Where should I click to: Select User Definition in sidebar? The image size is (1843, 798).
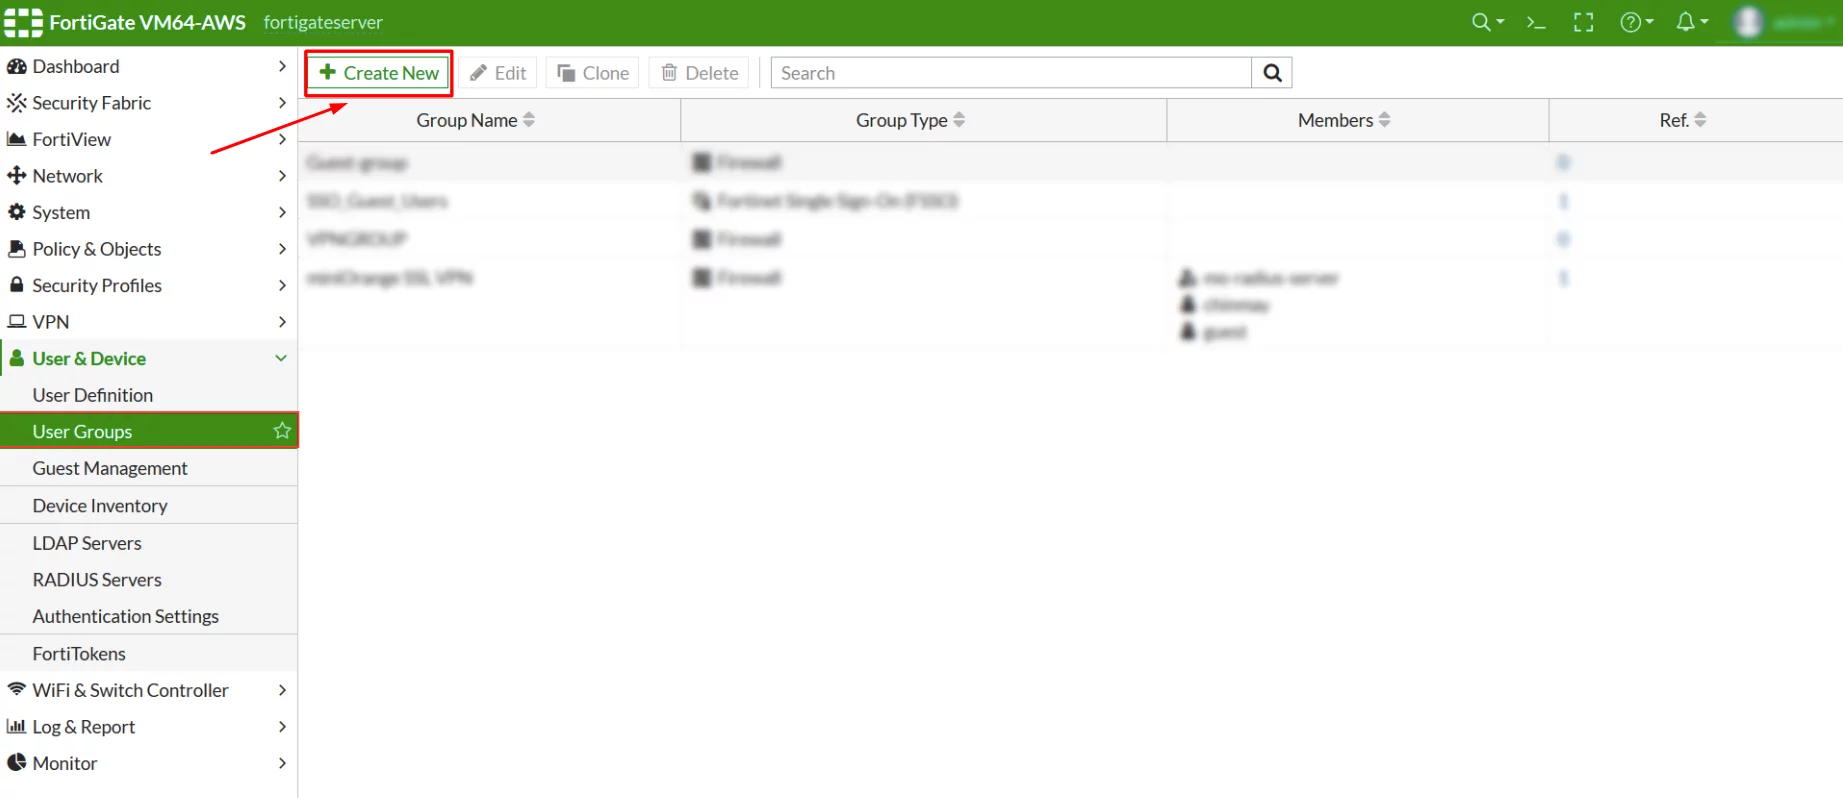[x=148, y=395]
